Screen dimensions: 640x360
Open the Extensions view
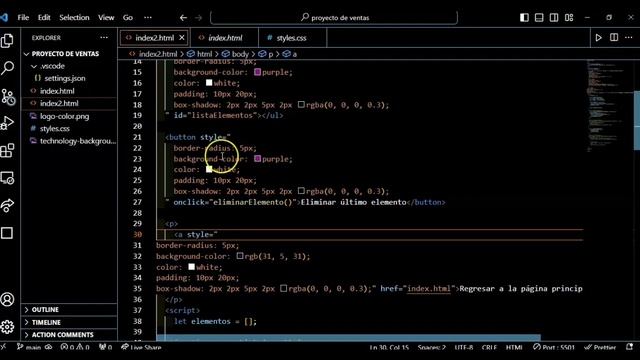click(7, 150)
